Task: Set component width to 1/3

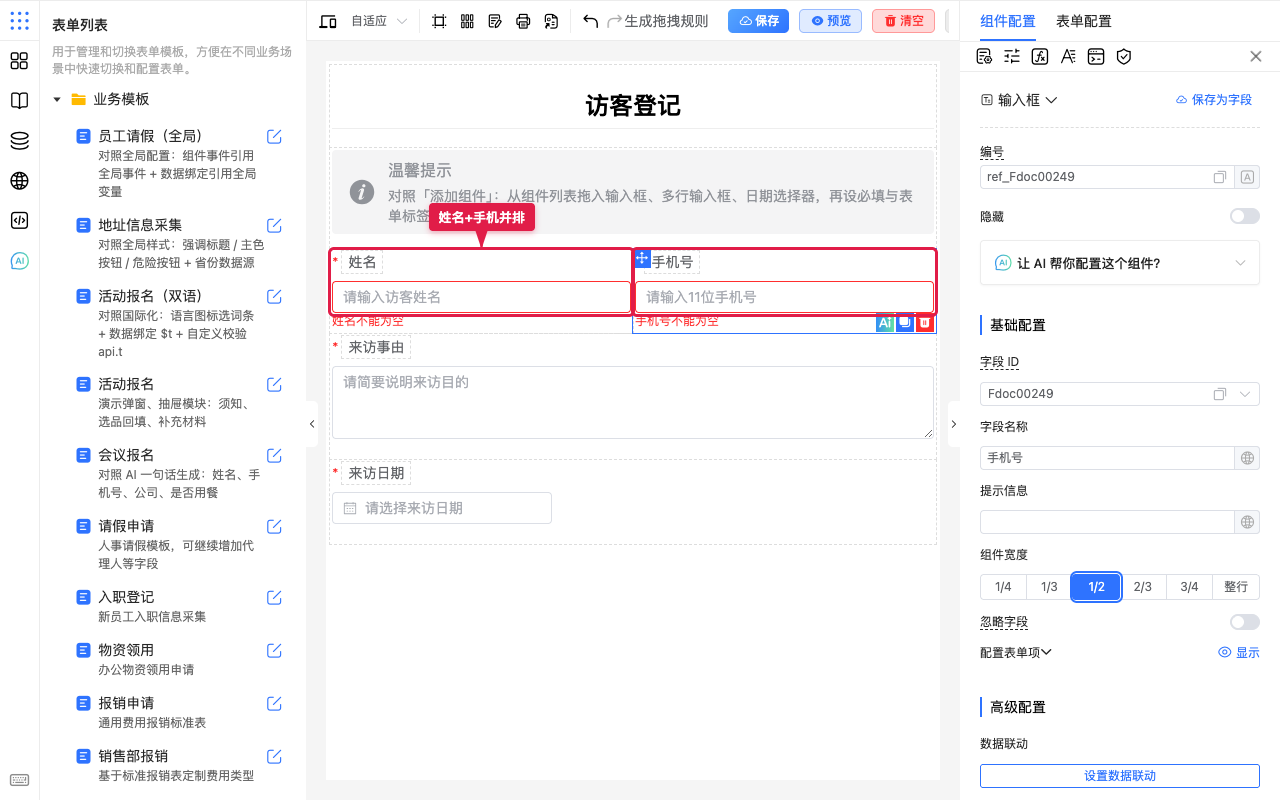Action: pos(1049,587)
